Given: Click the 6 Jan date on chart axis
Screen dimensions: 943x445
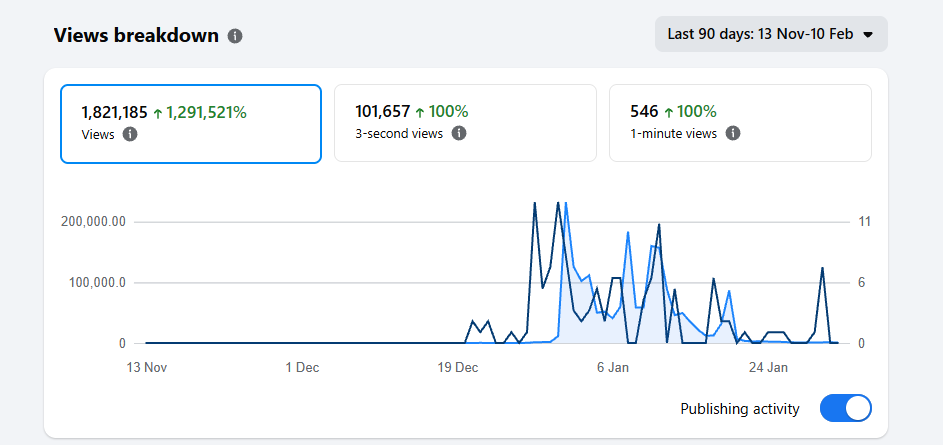Looking at the screenshot, I should tap(613, 367).
